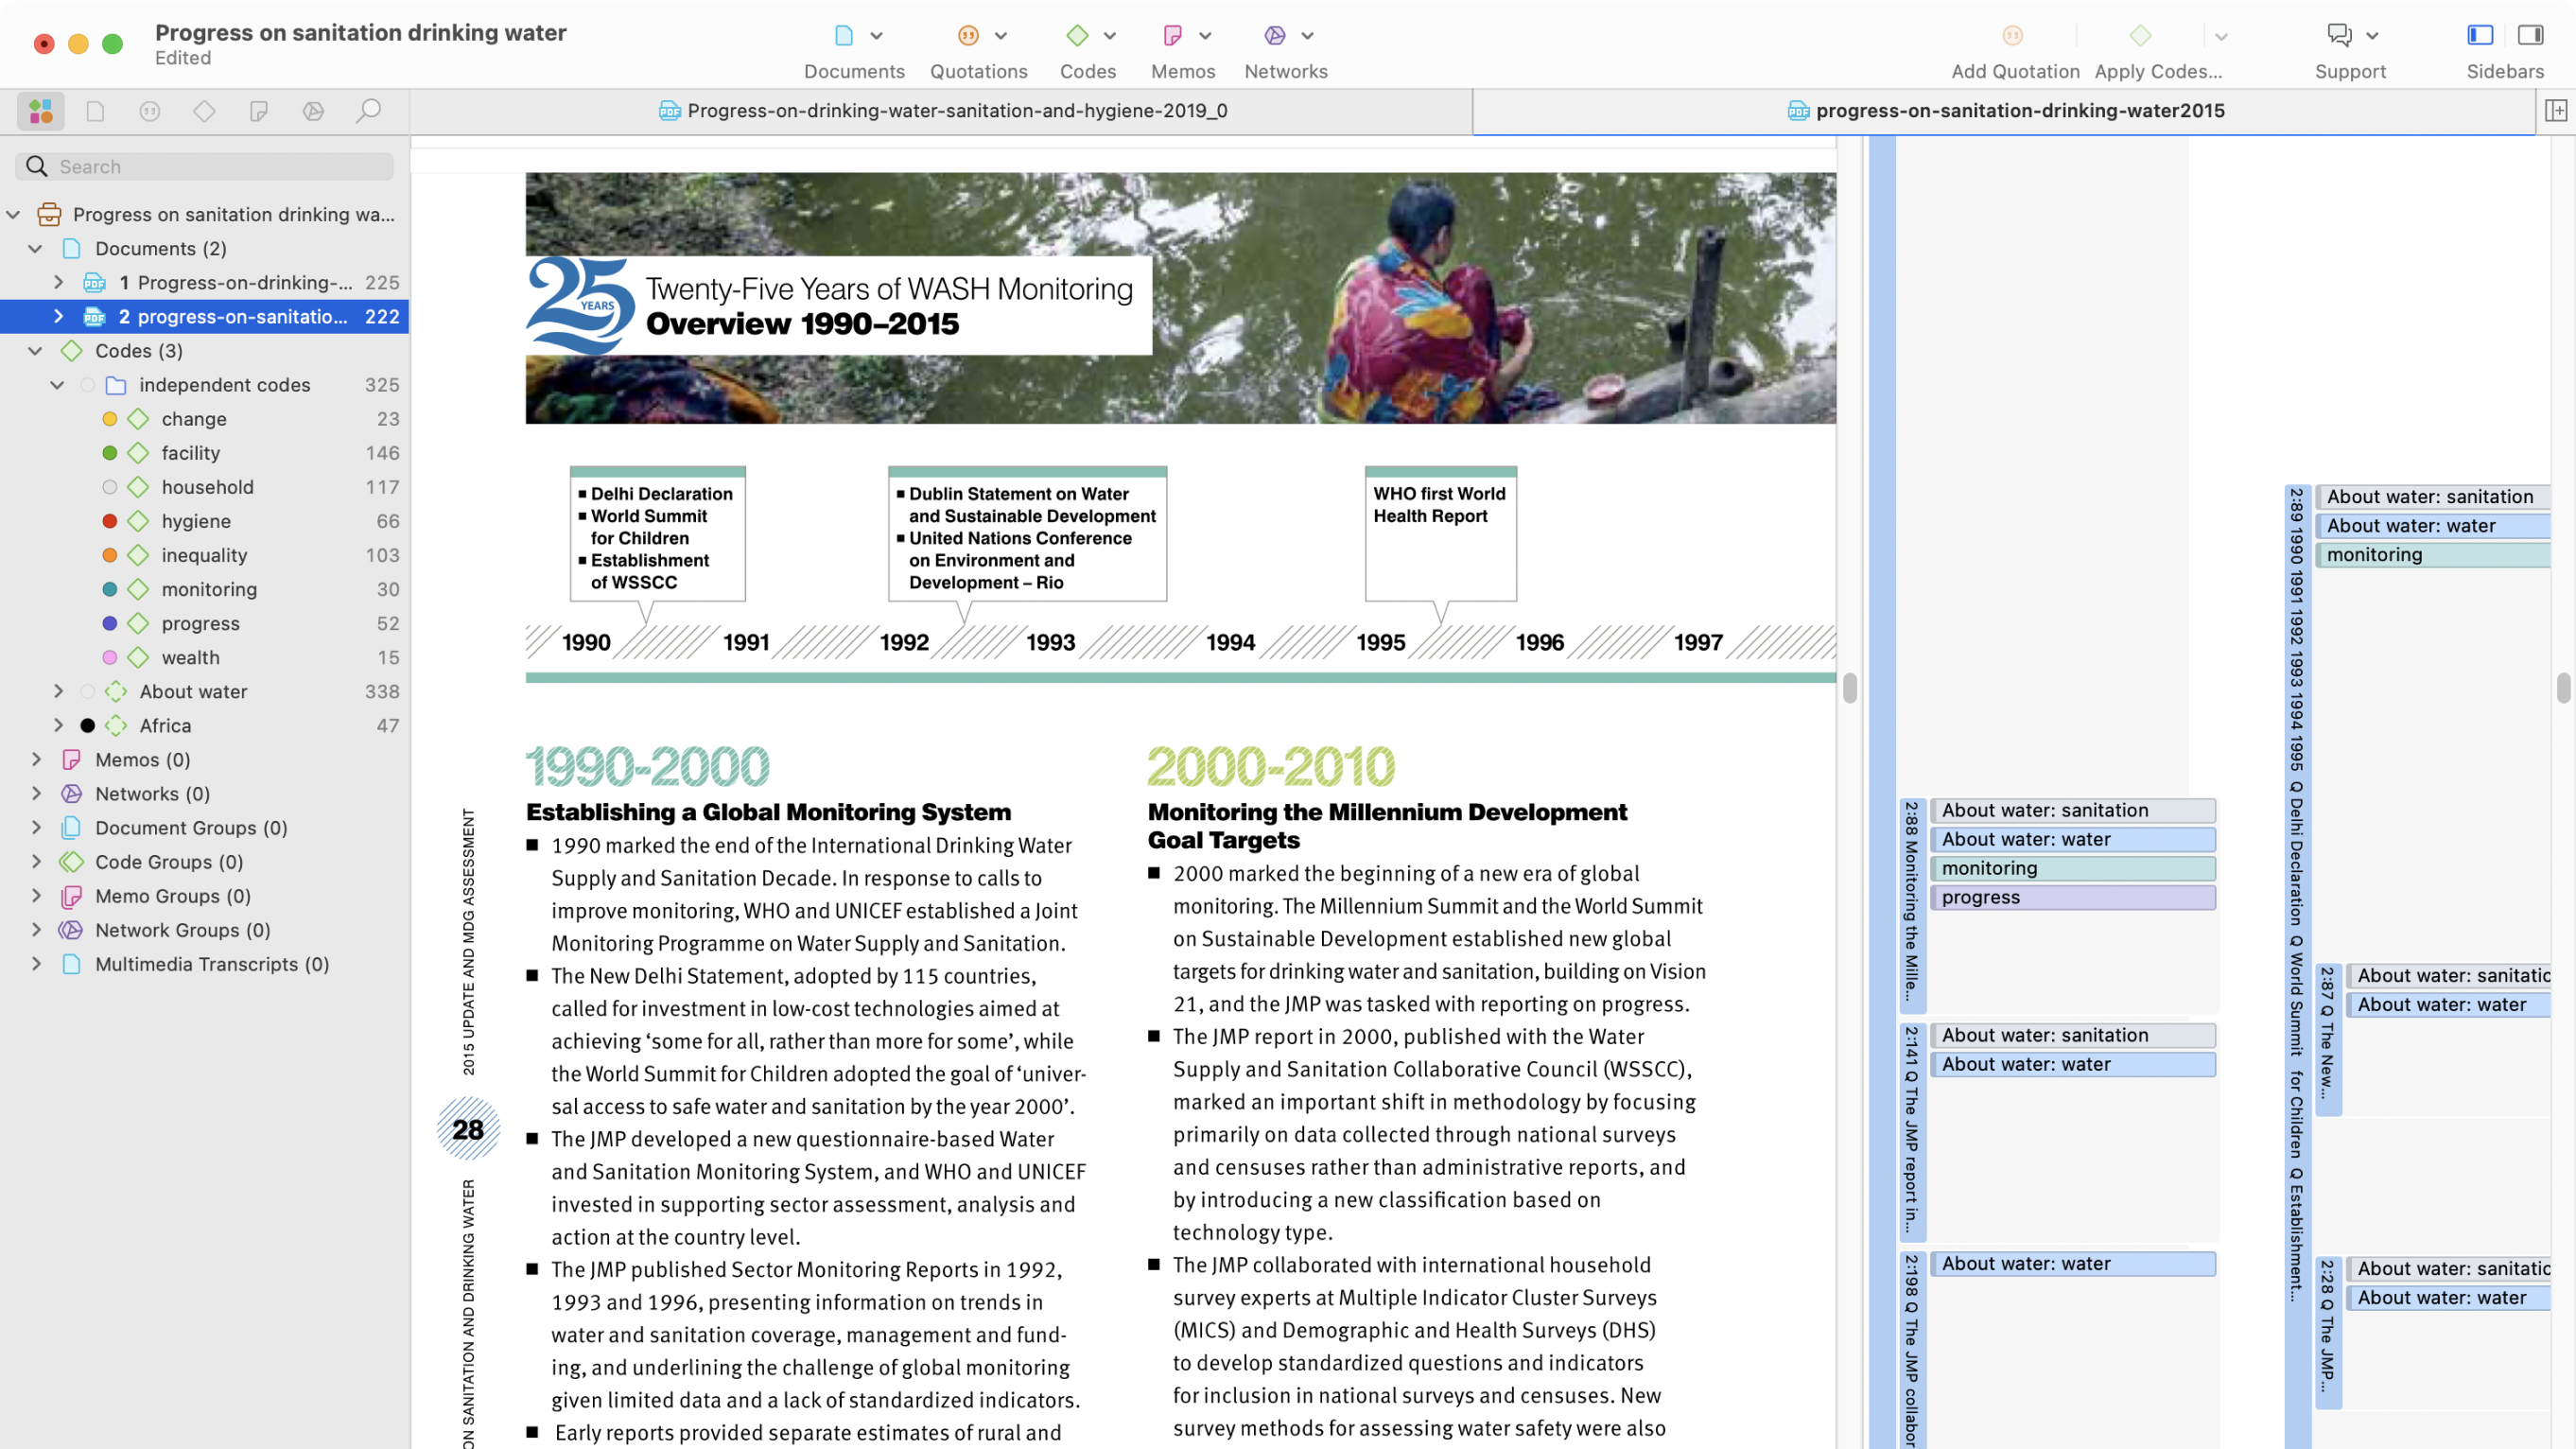The width and height of the screenshot is (2576, 1449).
Task: Click the red color dot of hygiene code
Action: (x=110, y=521)
